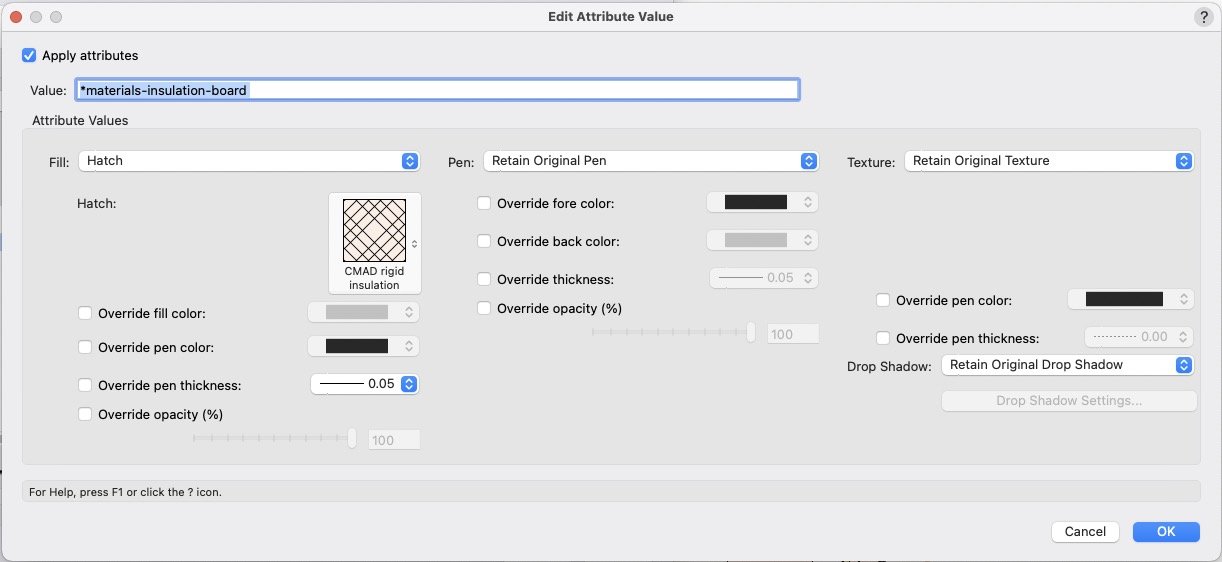This screenshot has height=562, width=1222.
Task: Enable Override fill color checkbox
Action: (85, 314)
